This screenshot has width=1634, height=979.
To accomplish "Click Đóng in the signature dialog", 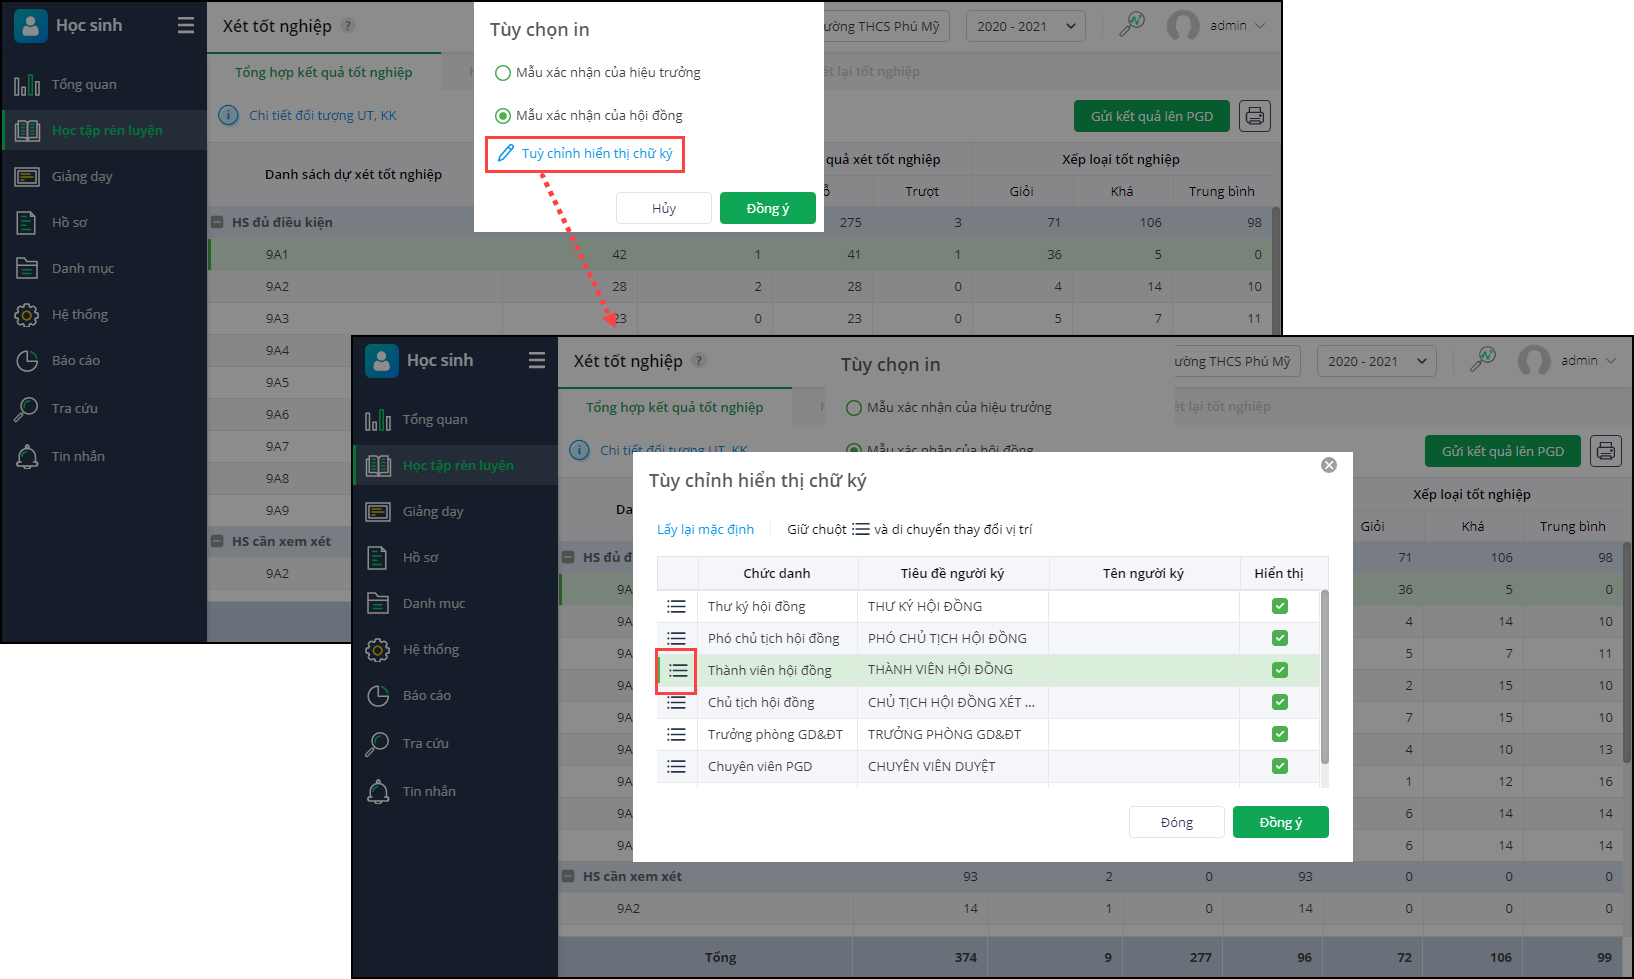I will 1177,822.
